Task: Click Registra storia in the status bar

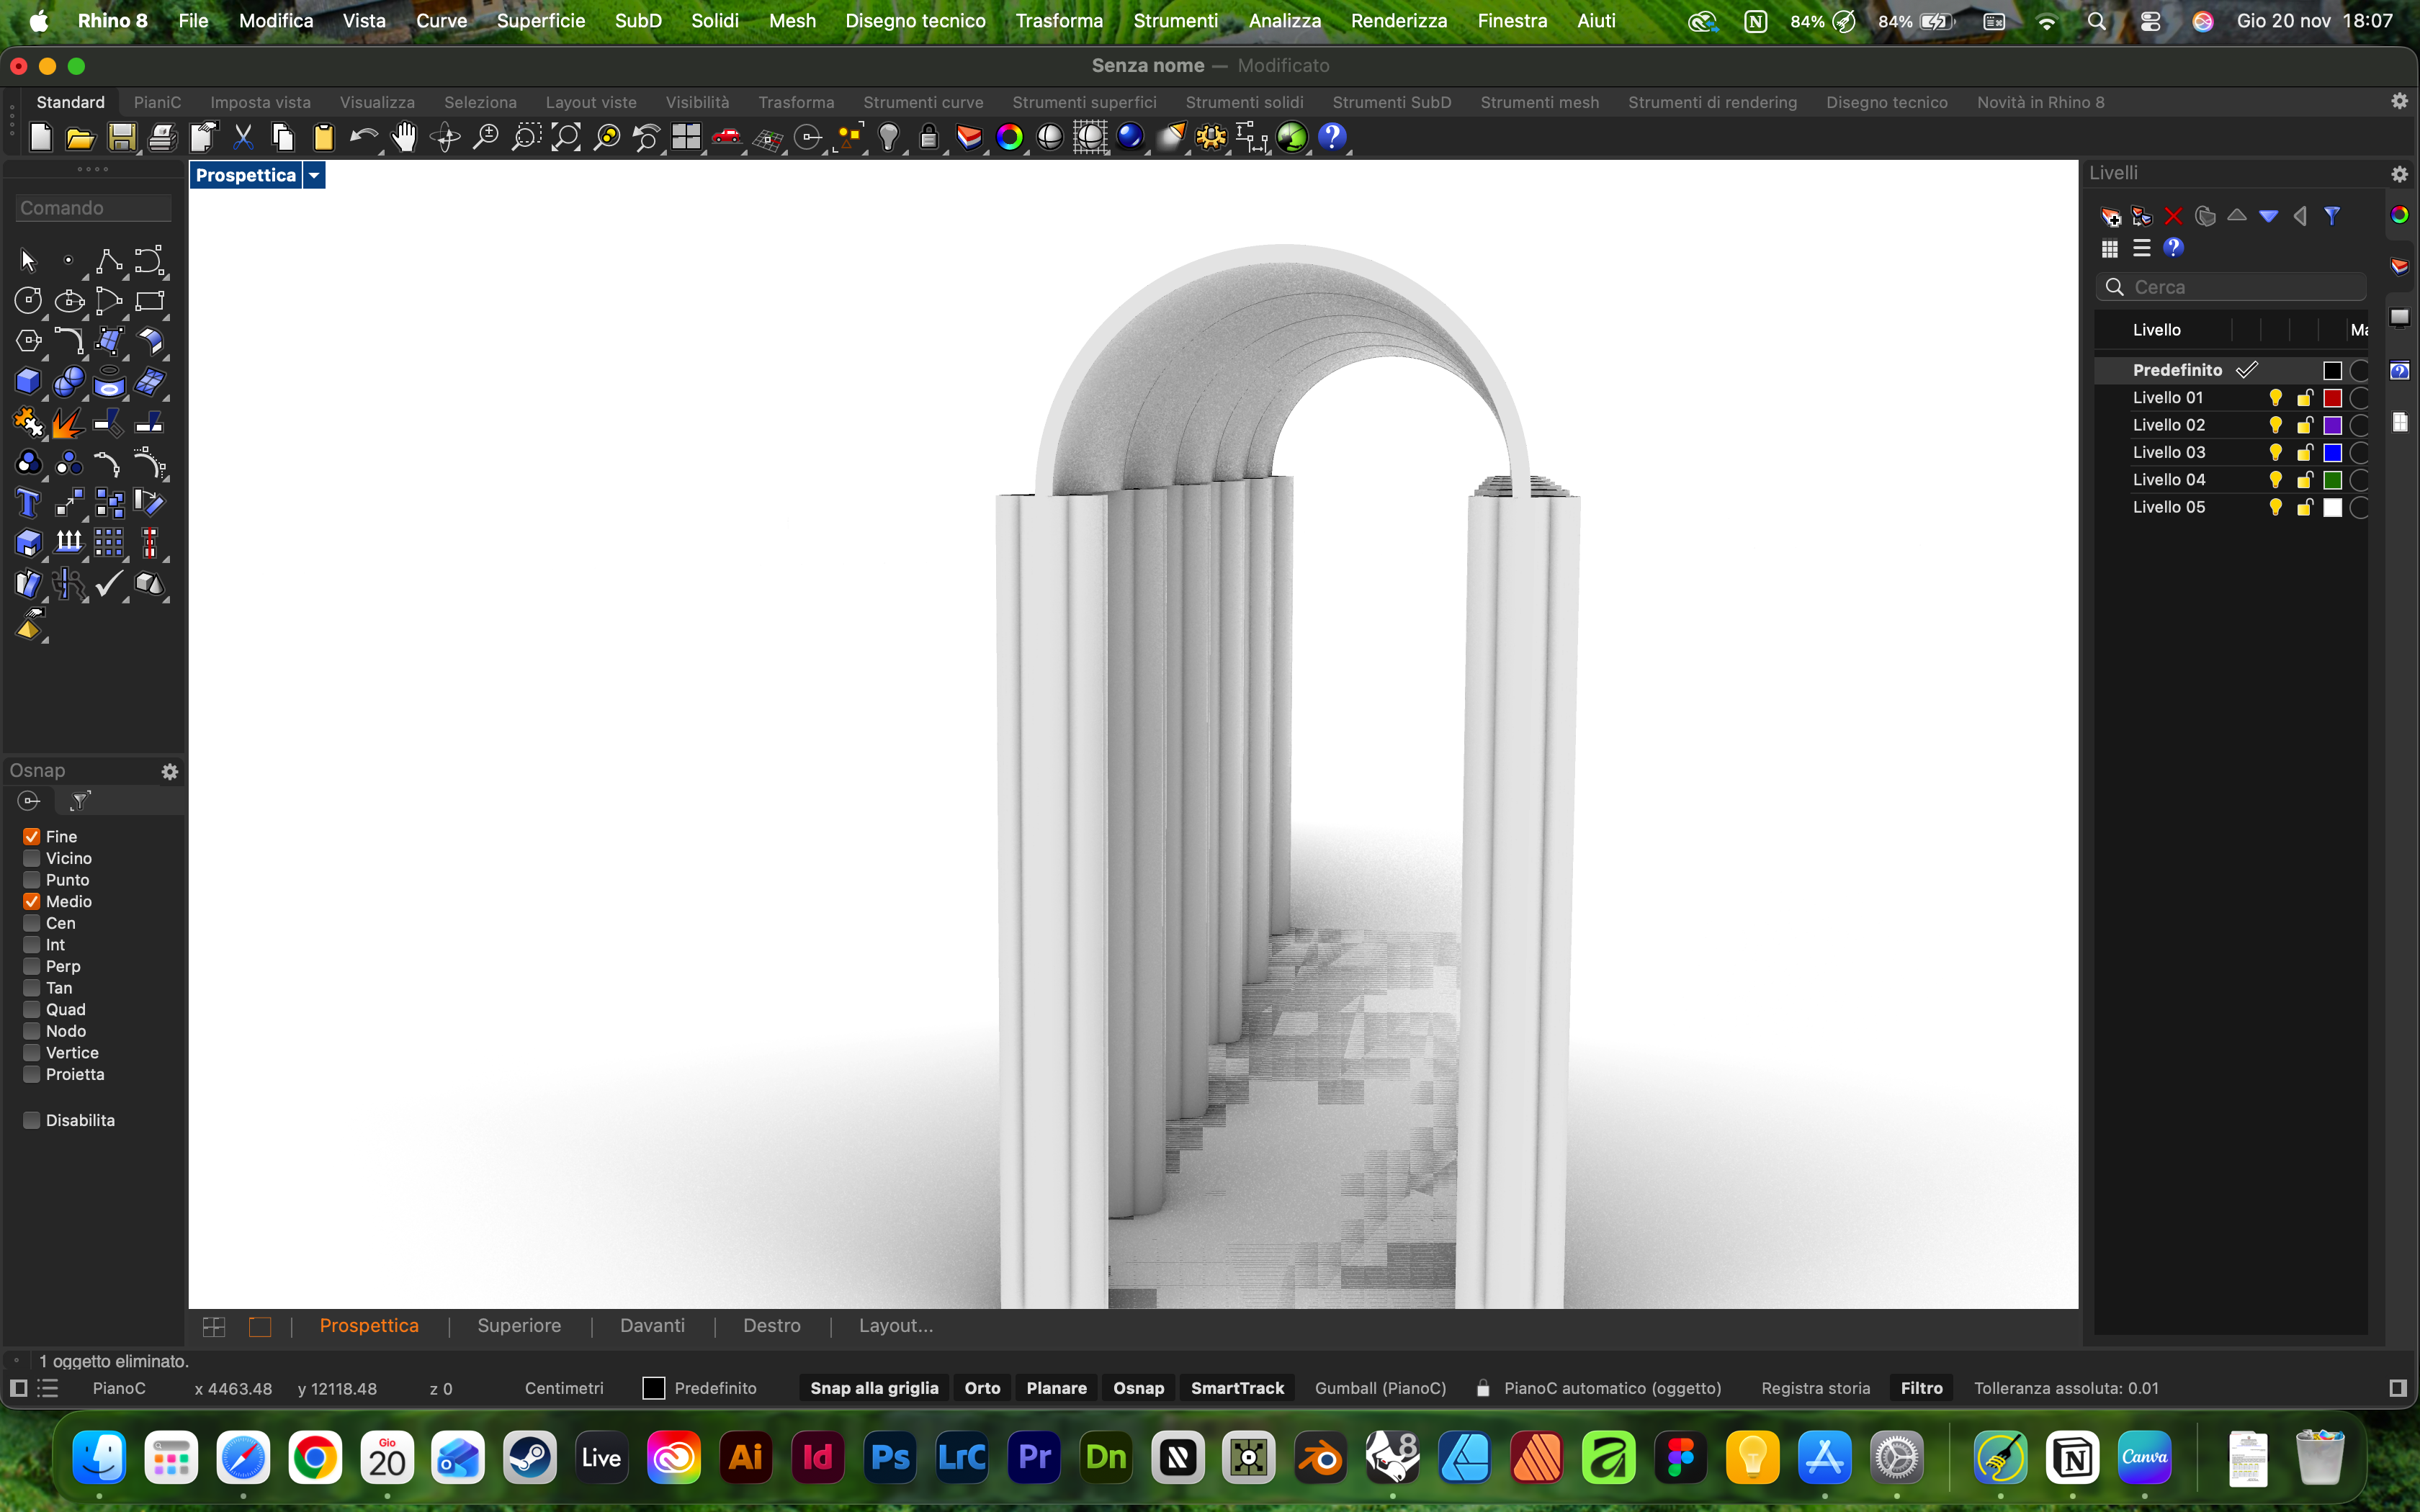Action: pos(1815,1388)
